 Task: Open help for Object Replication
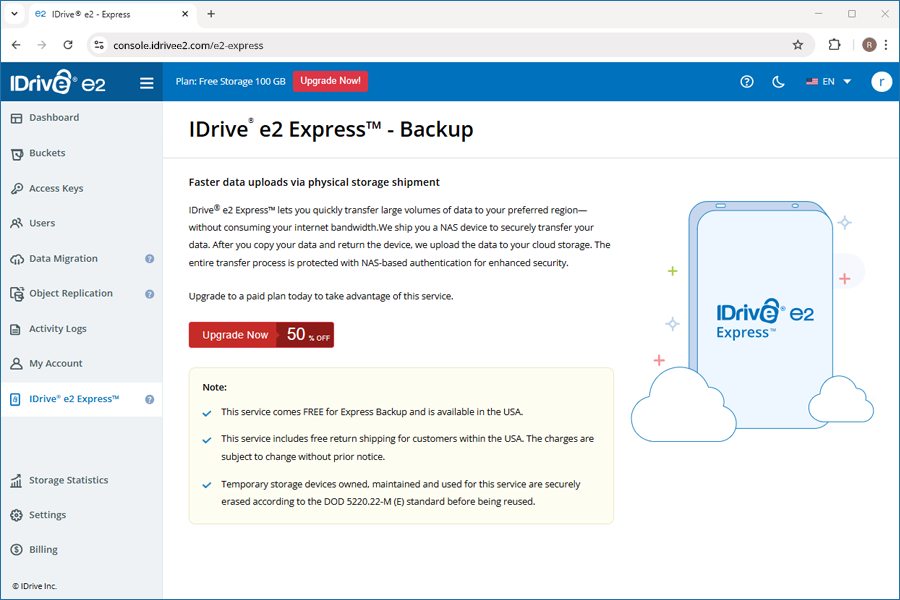[x=149, y=294]
